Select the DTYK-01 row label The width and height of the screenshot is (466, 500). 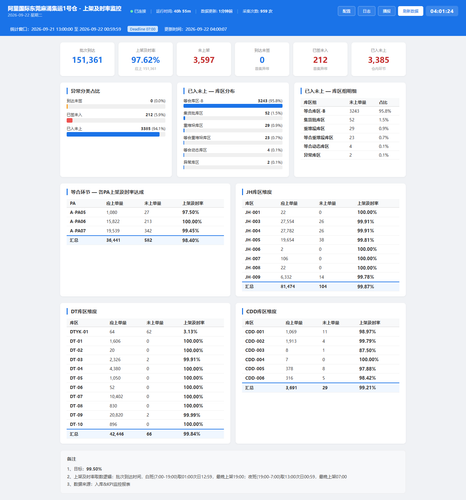[79, 332]
